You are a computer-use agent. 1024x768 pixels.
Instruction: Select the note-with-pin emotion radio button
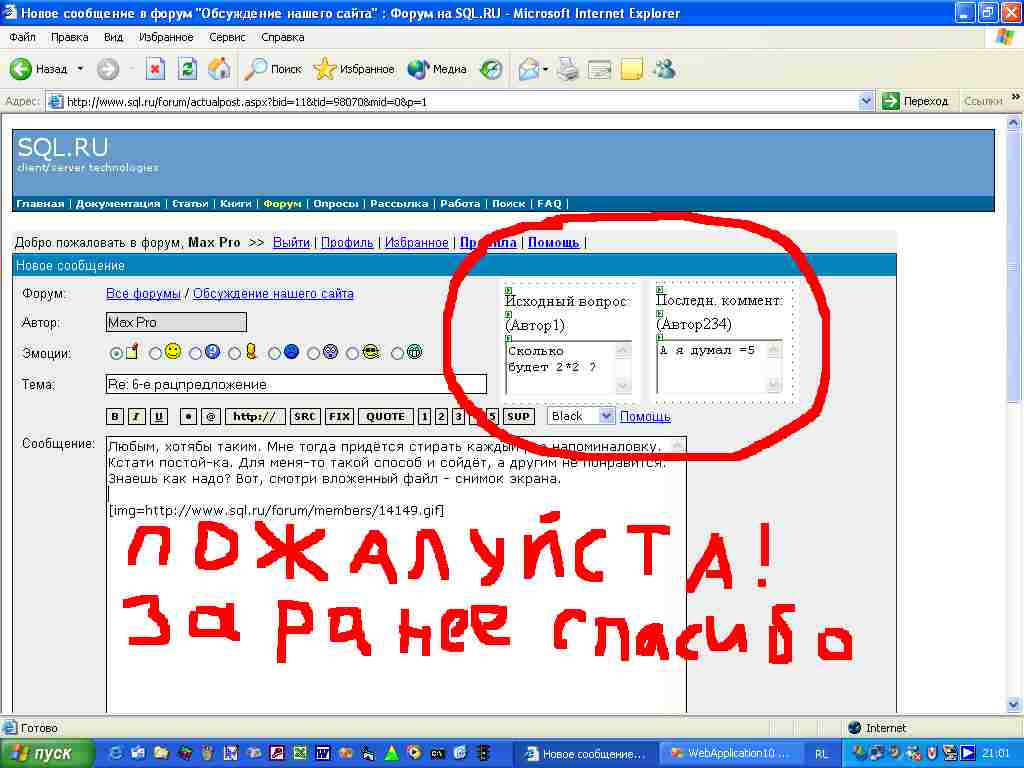[x=116, y=353]
